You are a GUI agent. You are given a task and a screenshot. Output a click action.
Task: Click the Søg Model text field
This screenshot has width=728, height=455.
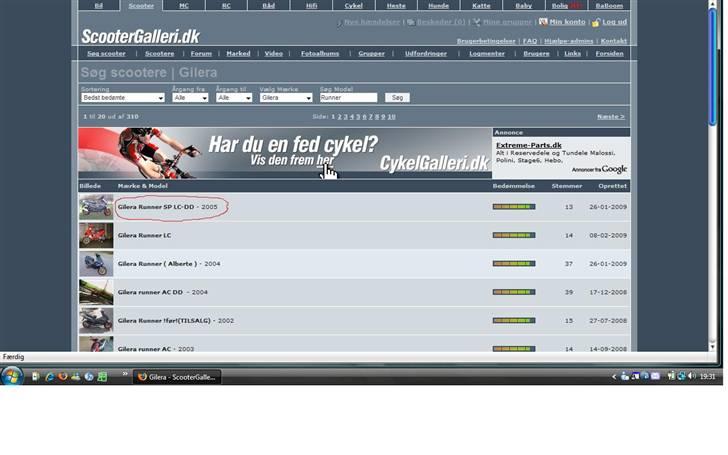coord(348,98)
